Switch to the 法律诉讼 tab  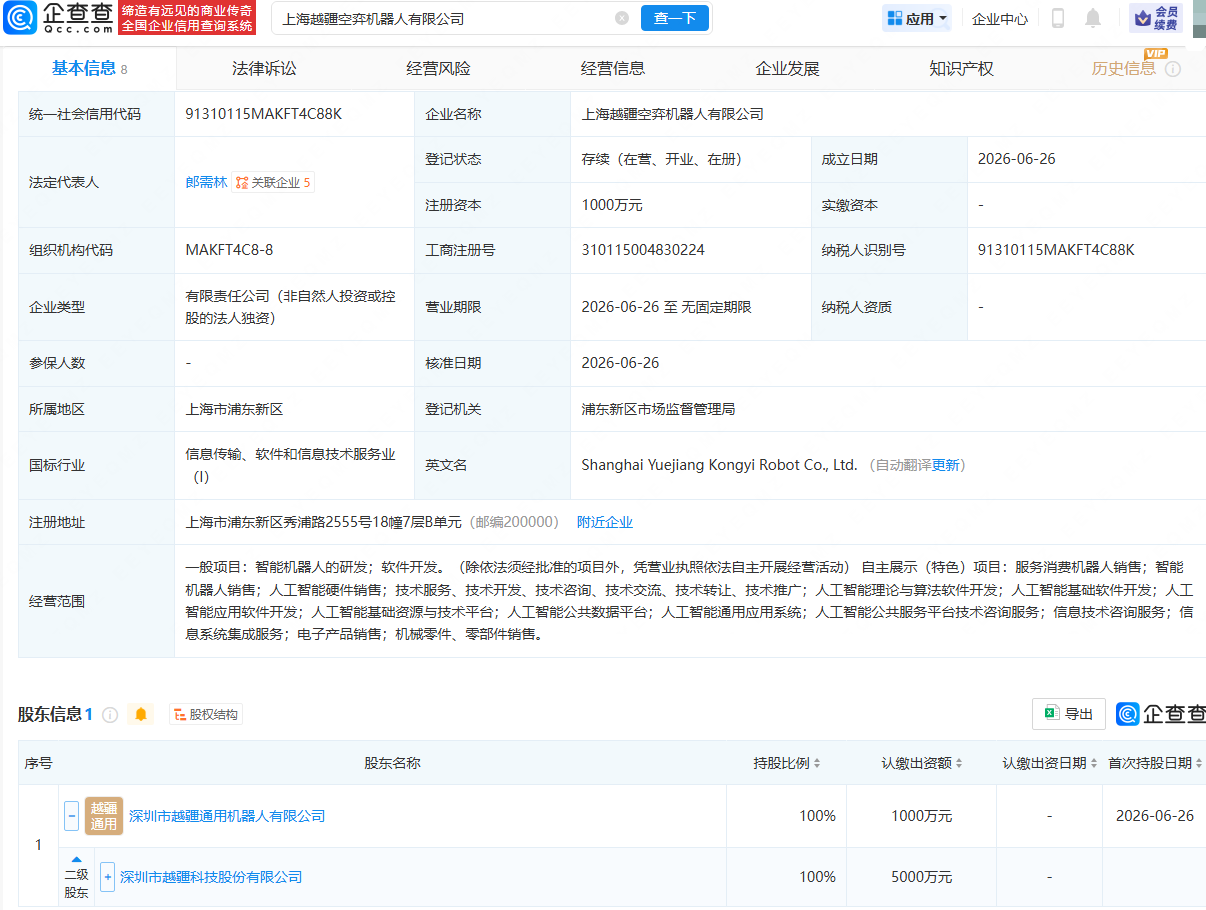pos(264,68)
